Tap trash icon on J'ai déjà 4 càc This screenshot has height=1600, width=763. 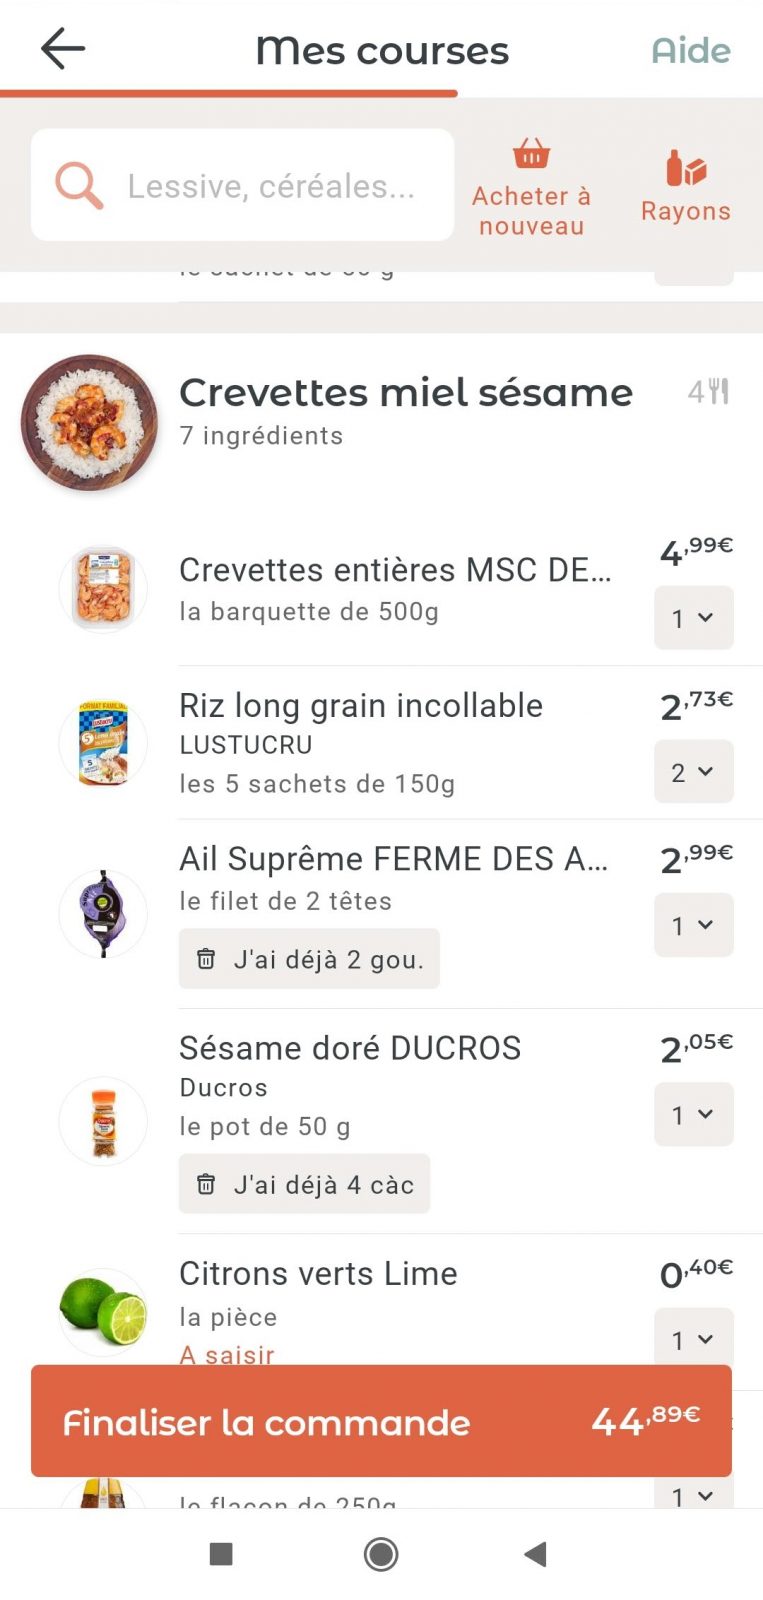(x=206, y=1184)
